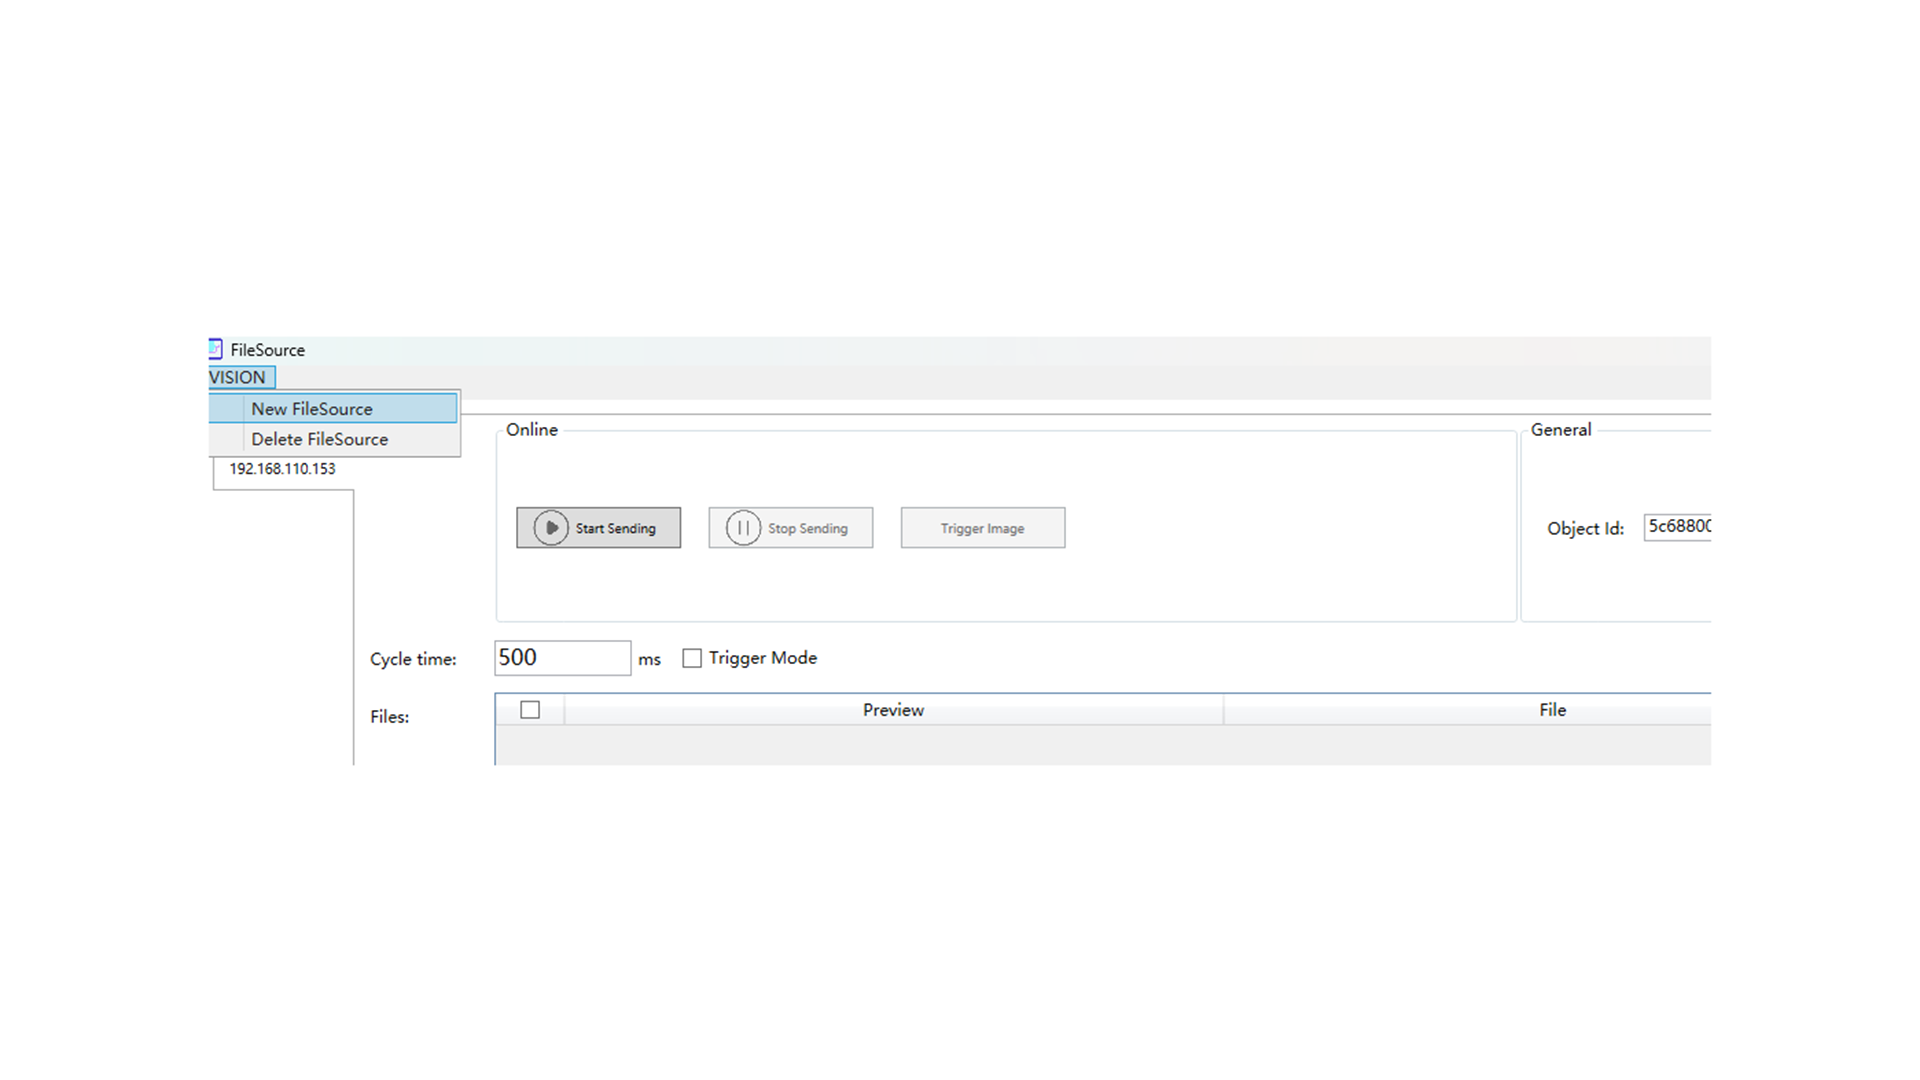Choose Delete FileSource from the menu
The width and height of the screenshot is (1920, 1080).
point(319,439)
